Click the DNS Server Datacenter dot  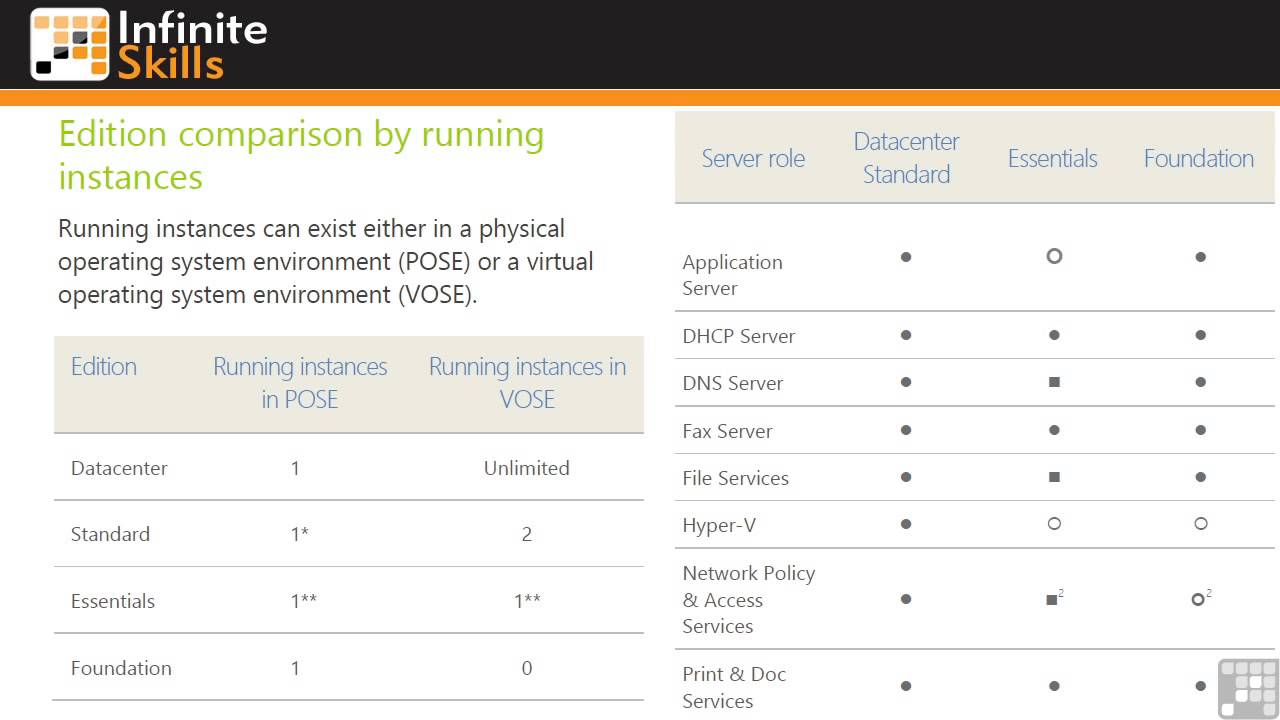[x=906, y=382]
